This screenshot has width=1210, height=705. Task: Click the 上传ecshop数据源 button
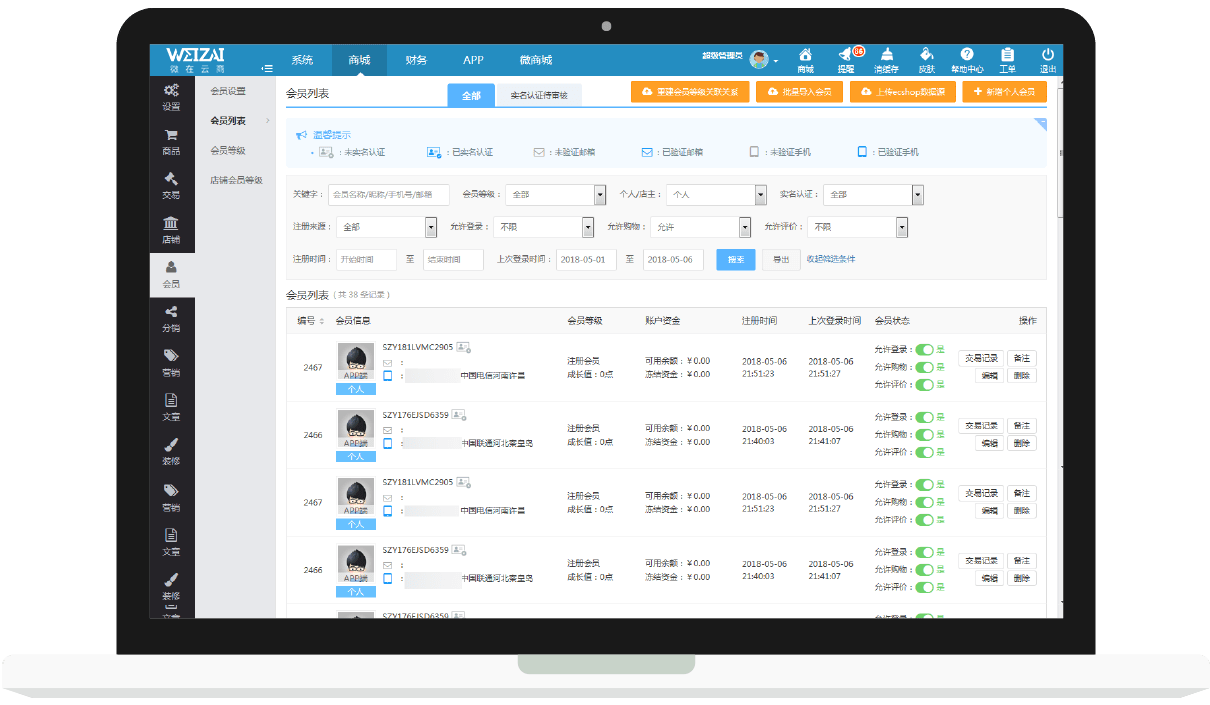click(x=903, y=91)
